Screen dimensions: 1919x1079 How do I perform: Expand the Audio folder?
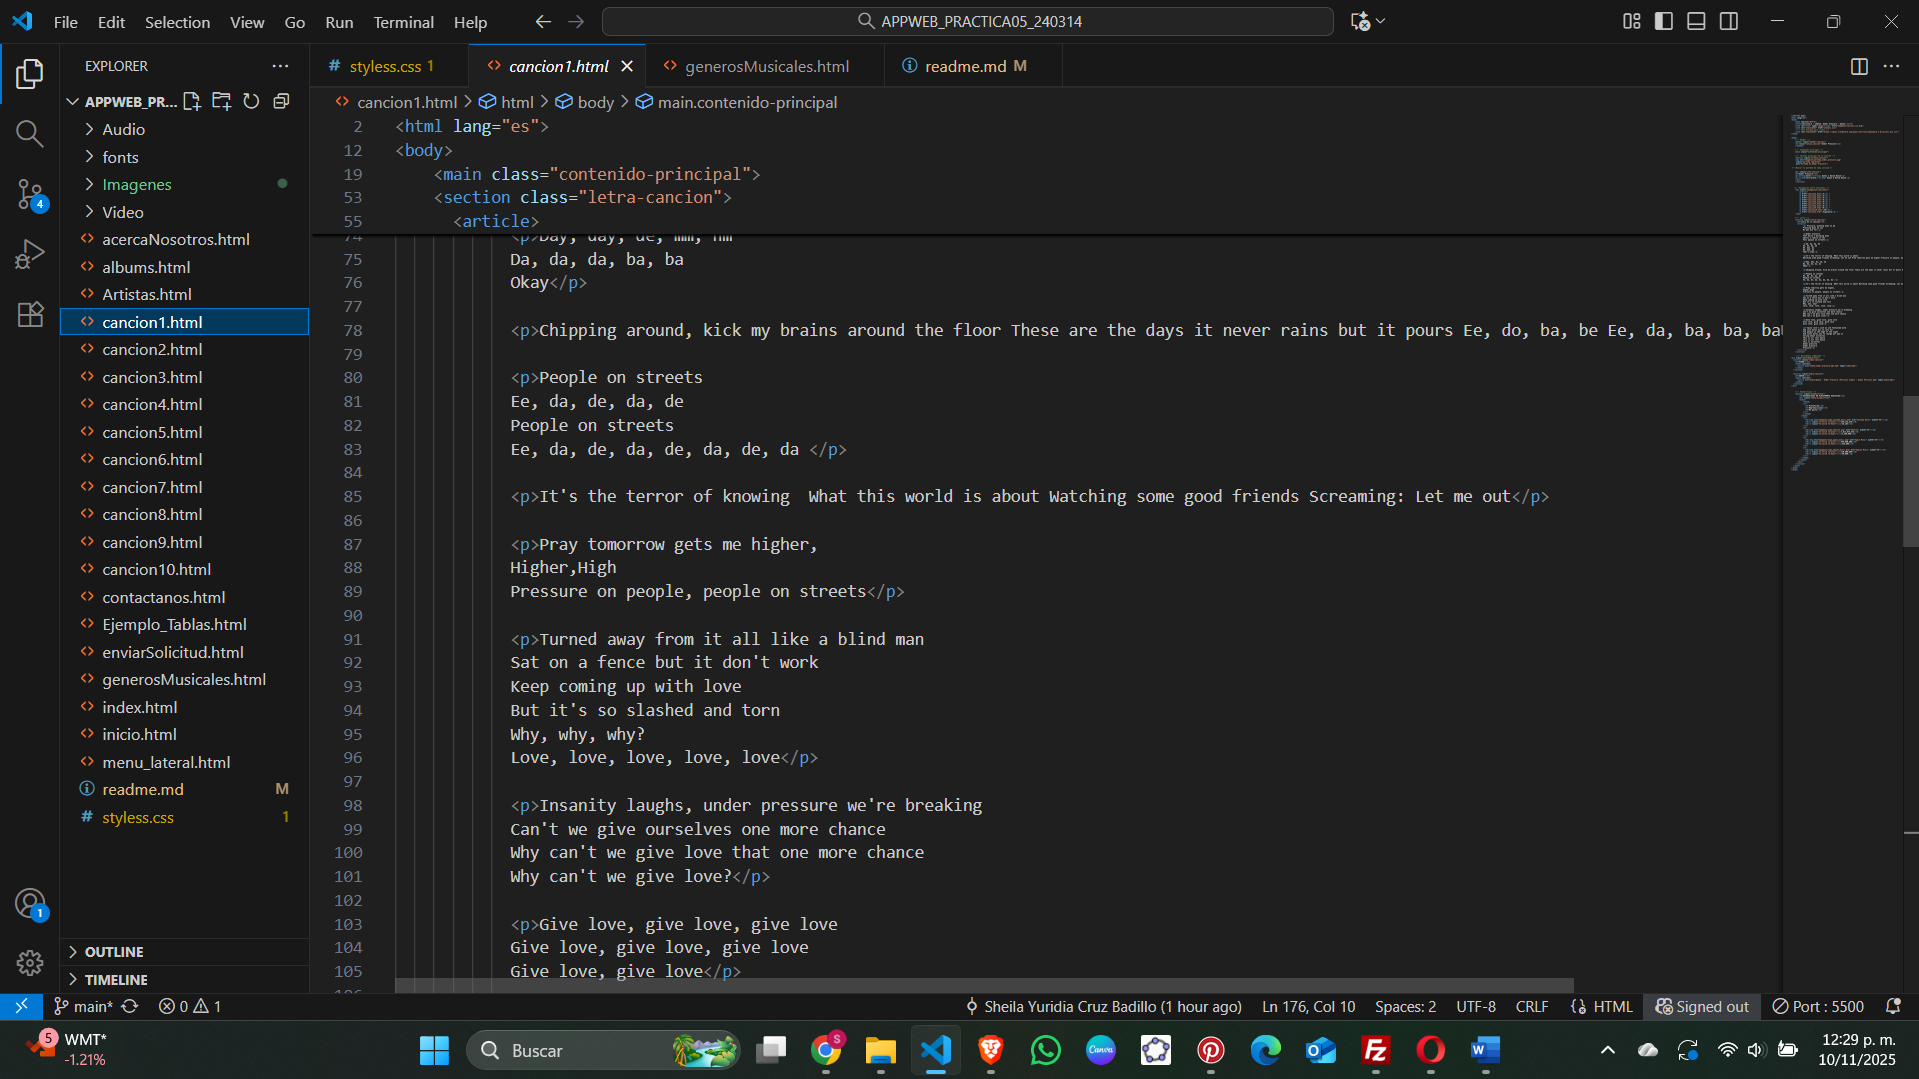click(123, 129)
